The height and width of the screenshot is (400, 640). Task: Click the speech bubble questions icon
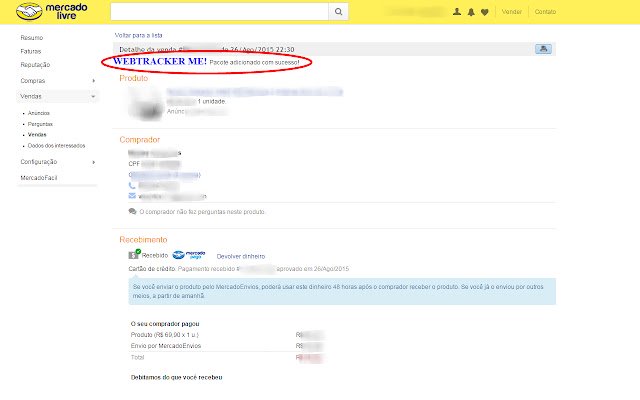(132, 211)
